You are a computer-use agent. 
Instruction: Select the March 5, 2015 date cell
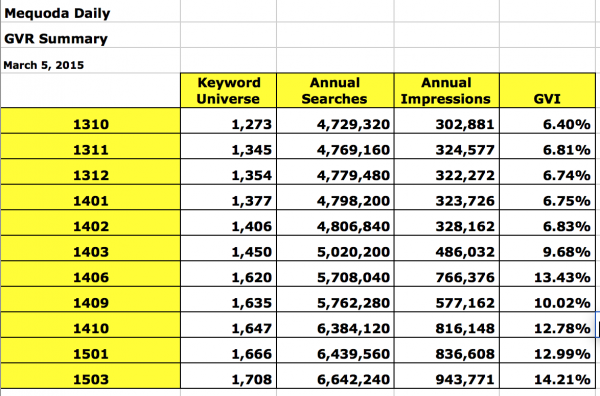[90, 60]
